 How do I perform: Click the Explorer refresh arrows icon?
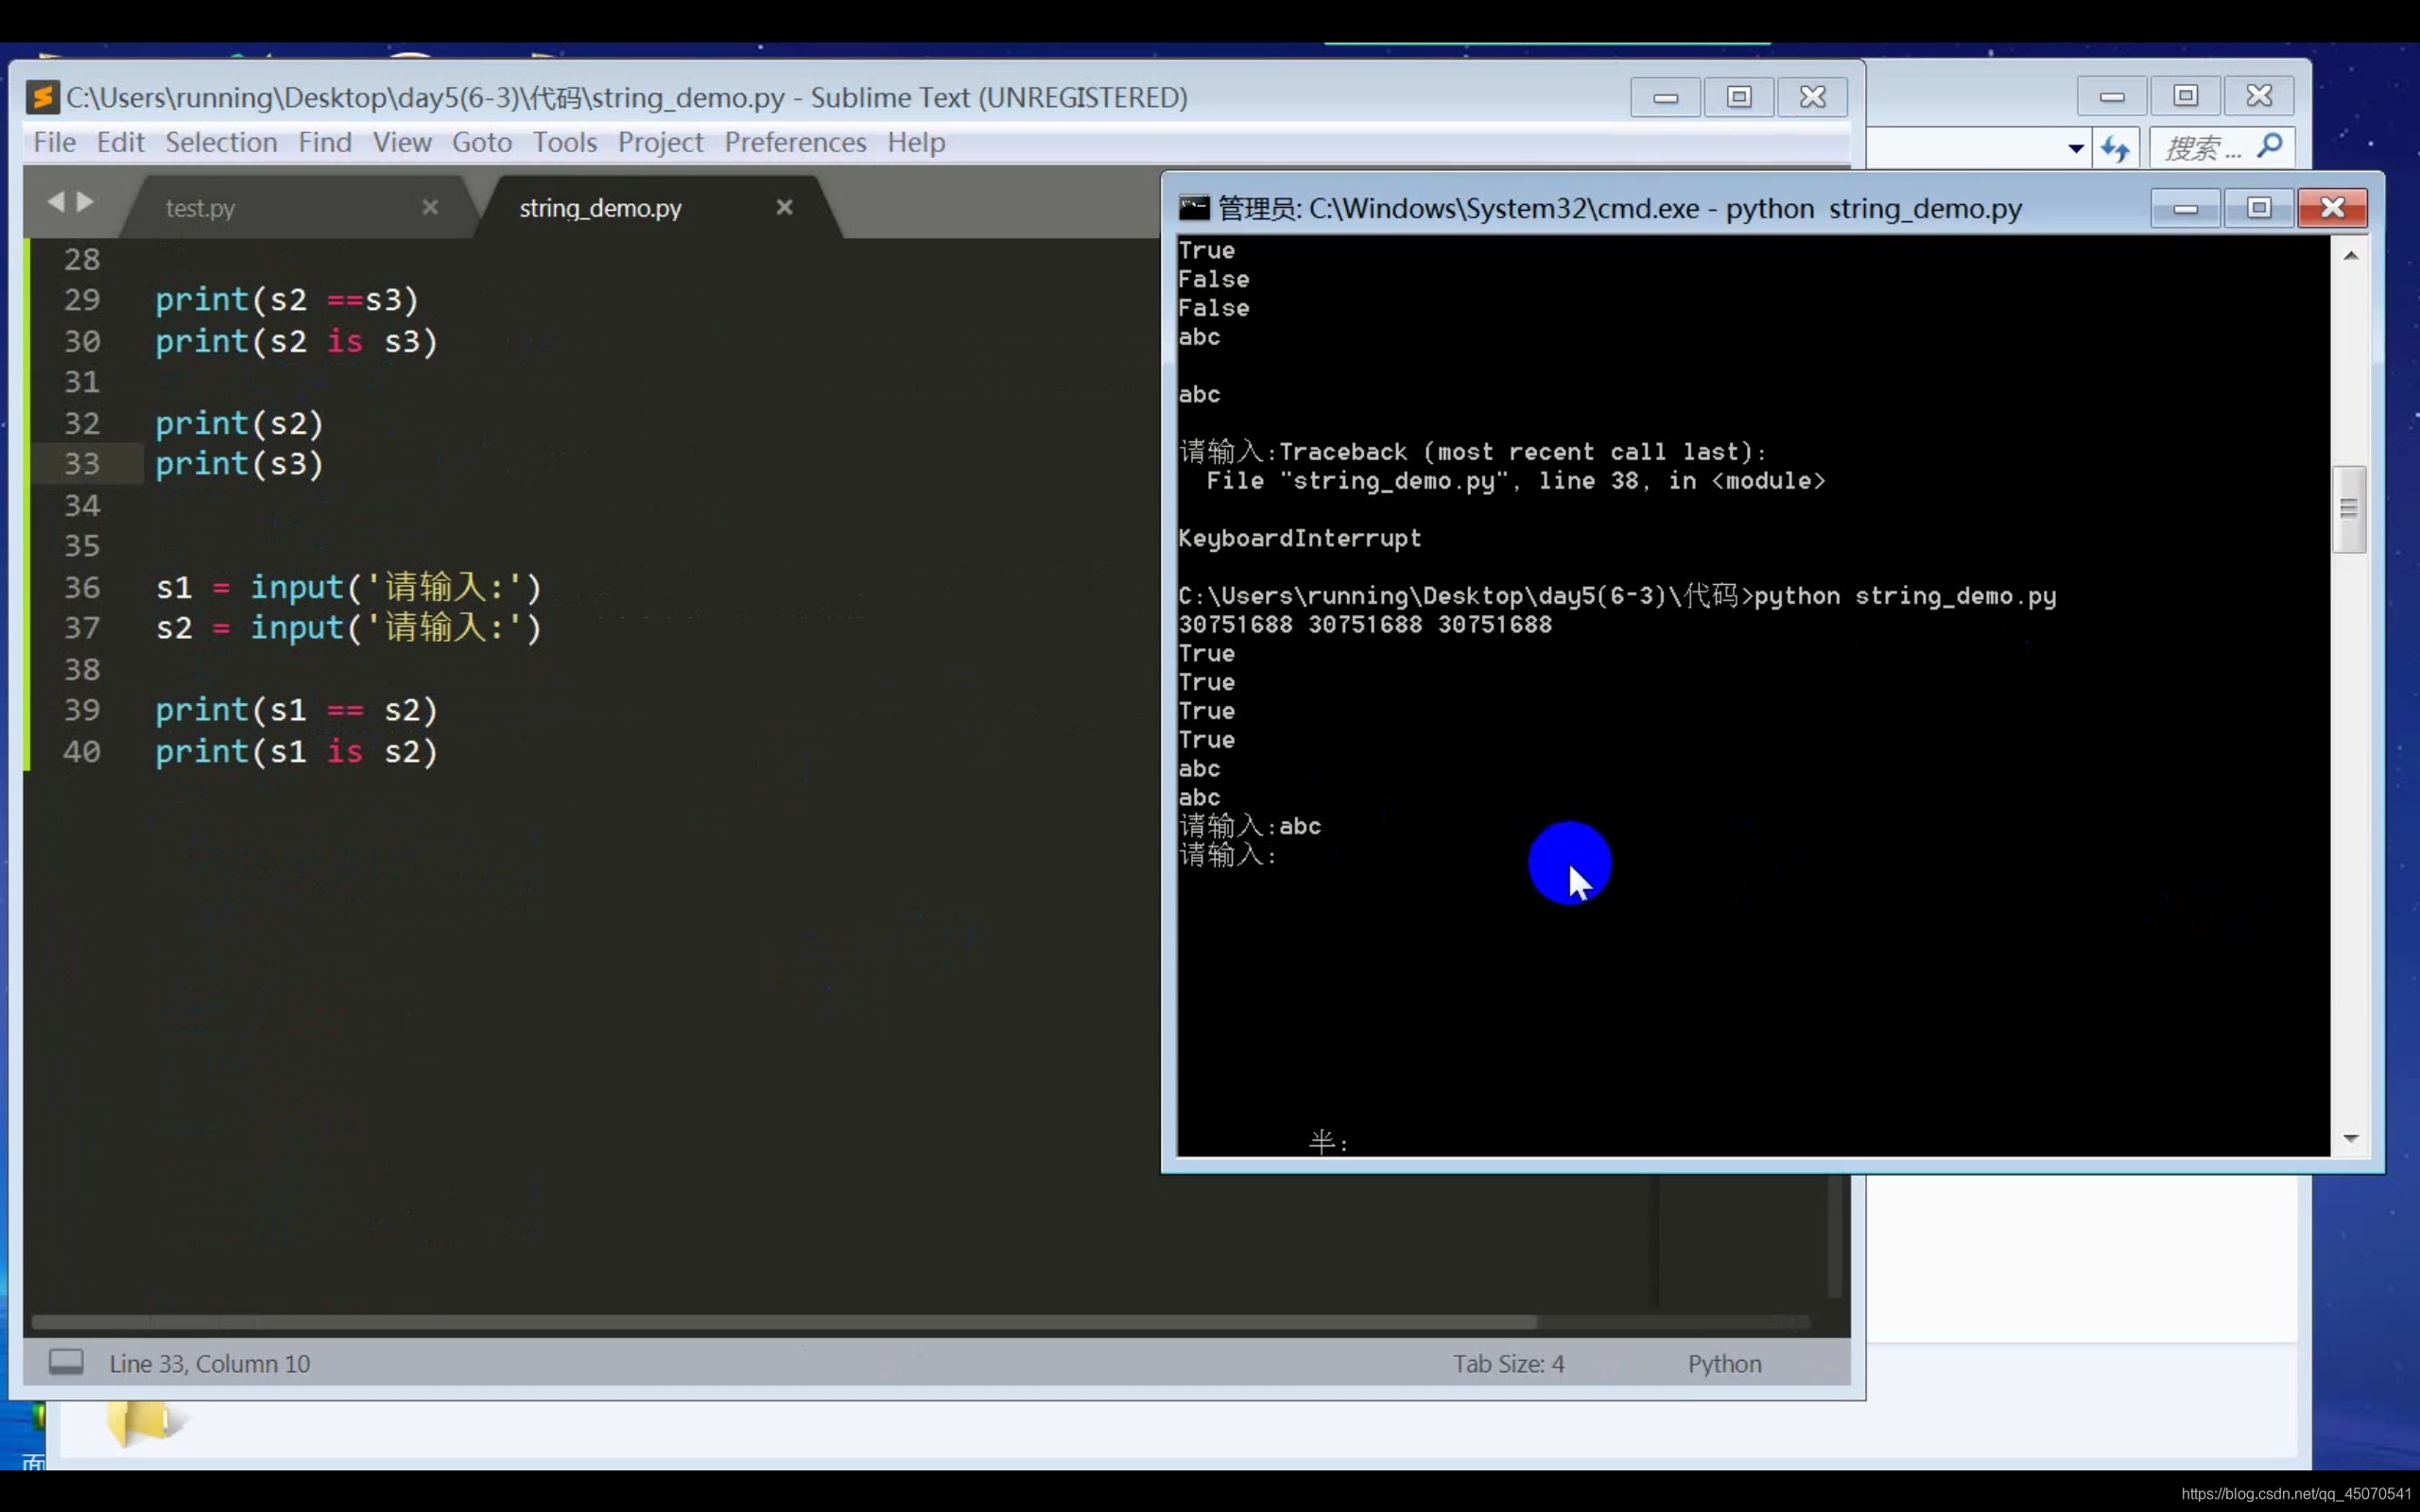tap(2115, 148)
